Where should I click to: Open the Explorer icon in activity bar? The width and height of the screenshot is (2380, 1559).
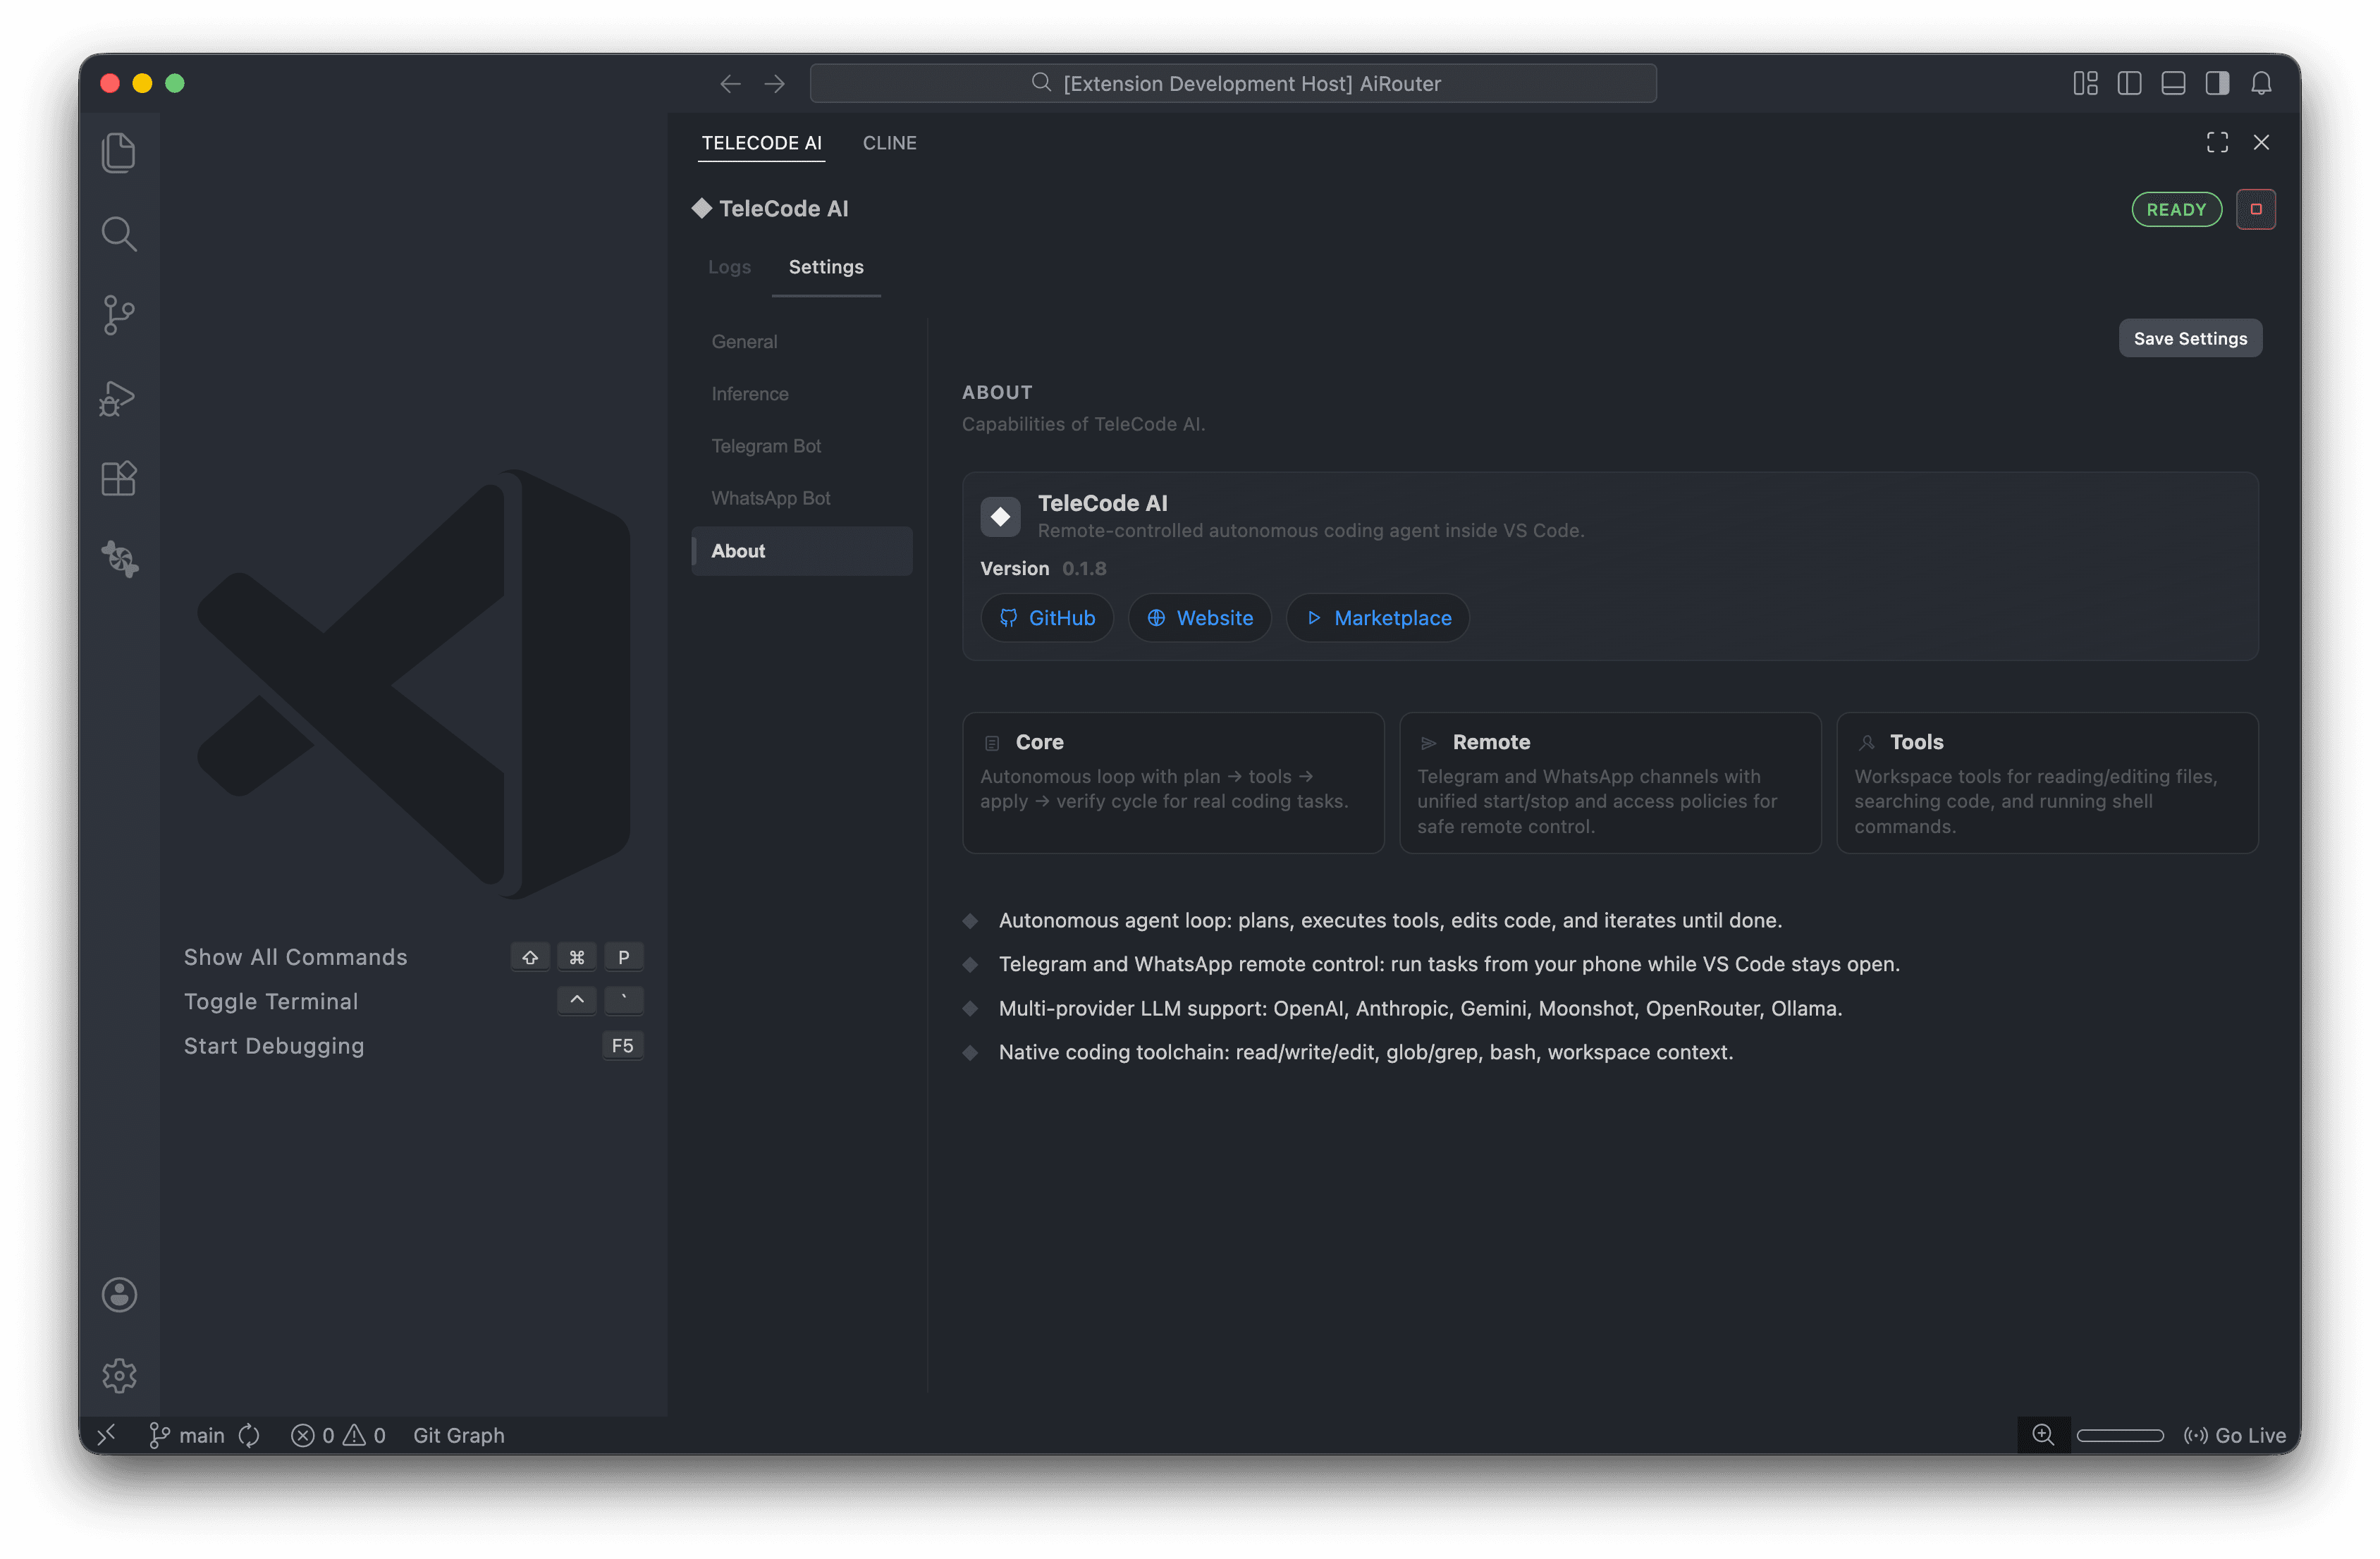click(119, 153)
